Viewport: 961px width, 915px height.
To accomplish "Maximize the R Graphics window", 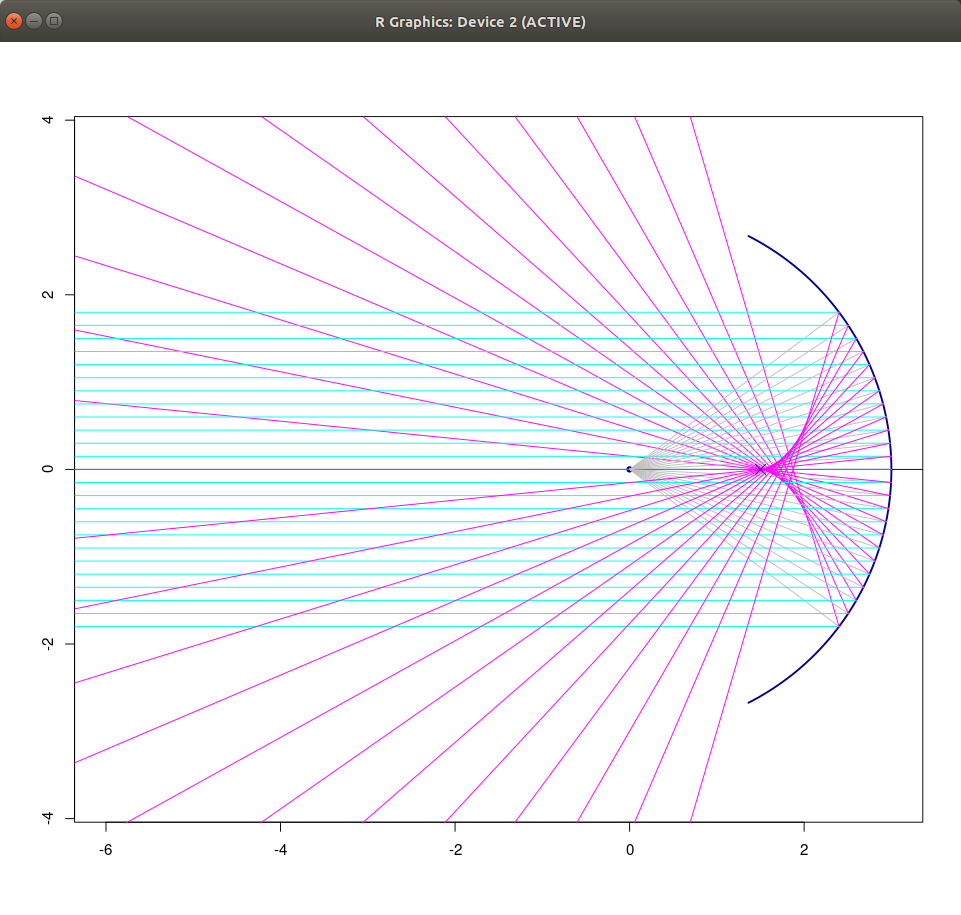I will pyautogui.click(x=54, y=21).
